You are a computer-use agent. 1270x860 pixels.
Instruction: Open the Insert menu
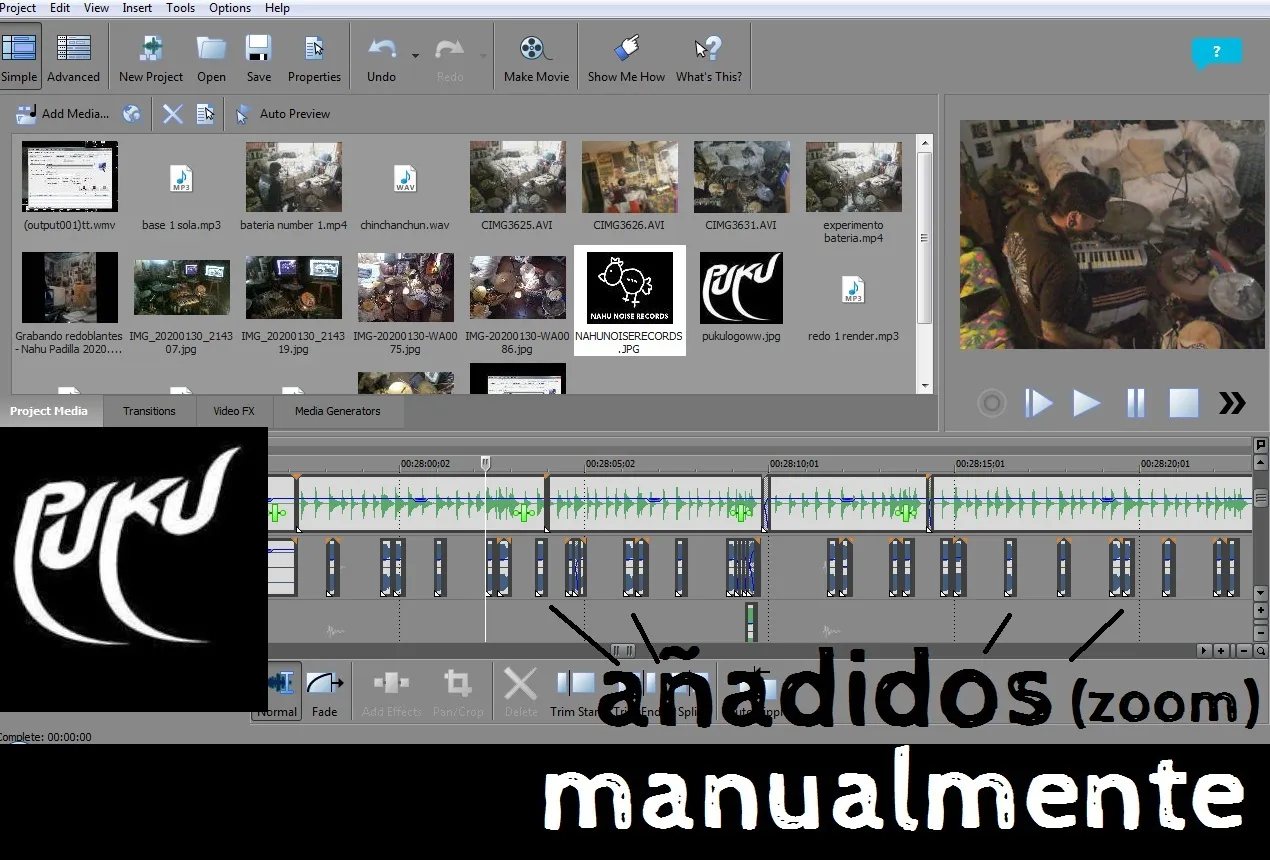point(137,8)
